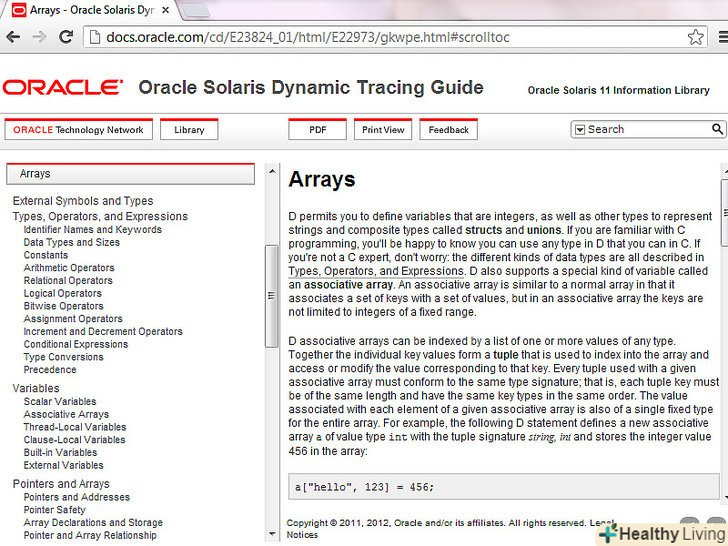Open Oracle Solaris 11 Information Library link

[618, 90]
